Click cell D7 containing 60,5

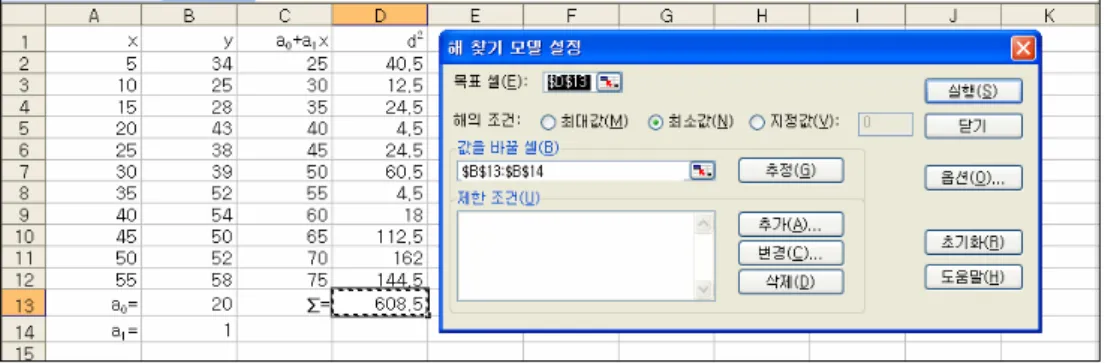click(380, 172)
